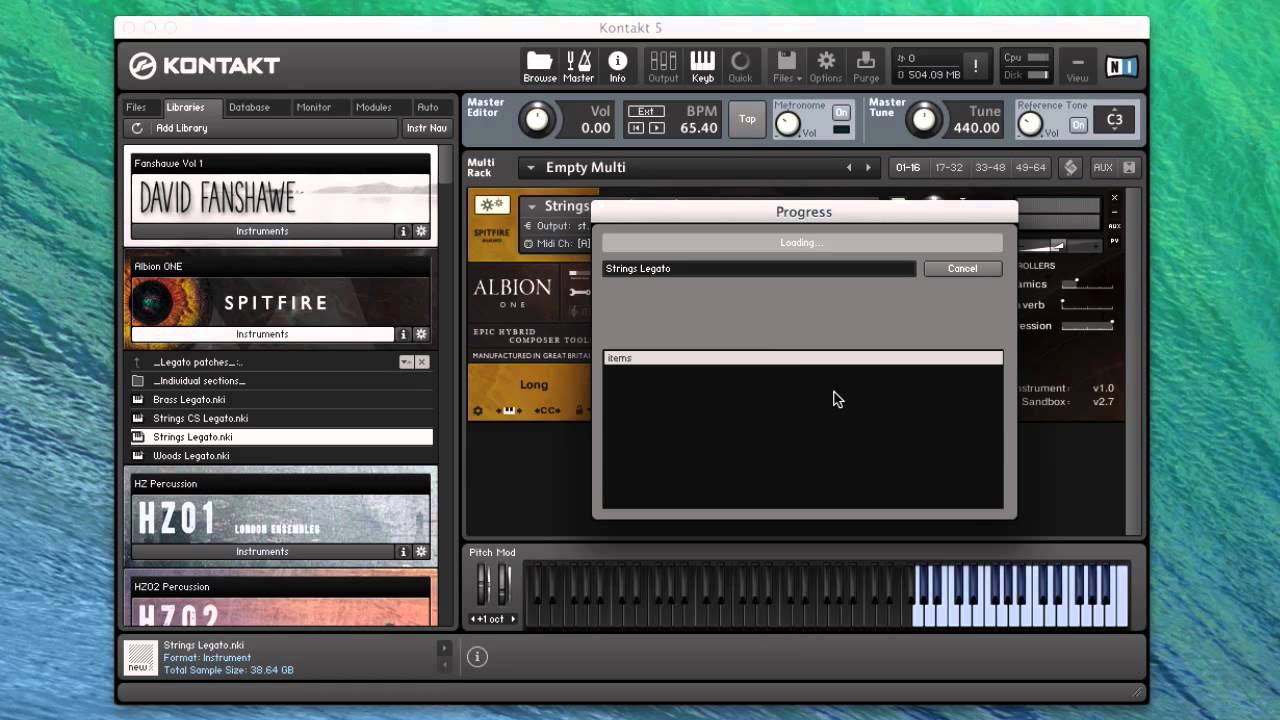Toggle Reference Tone On button
1280x720 pixels.
pos(1078,125)
